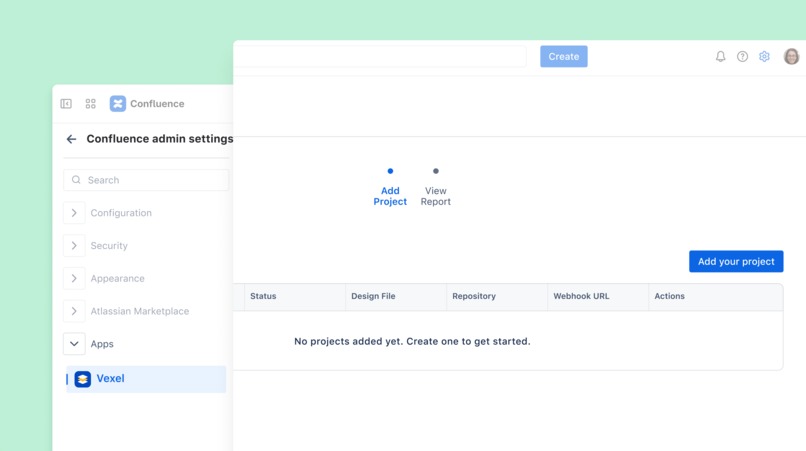Expand the Security section

[74, 246]
